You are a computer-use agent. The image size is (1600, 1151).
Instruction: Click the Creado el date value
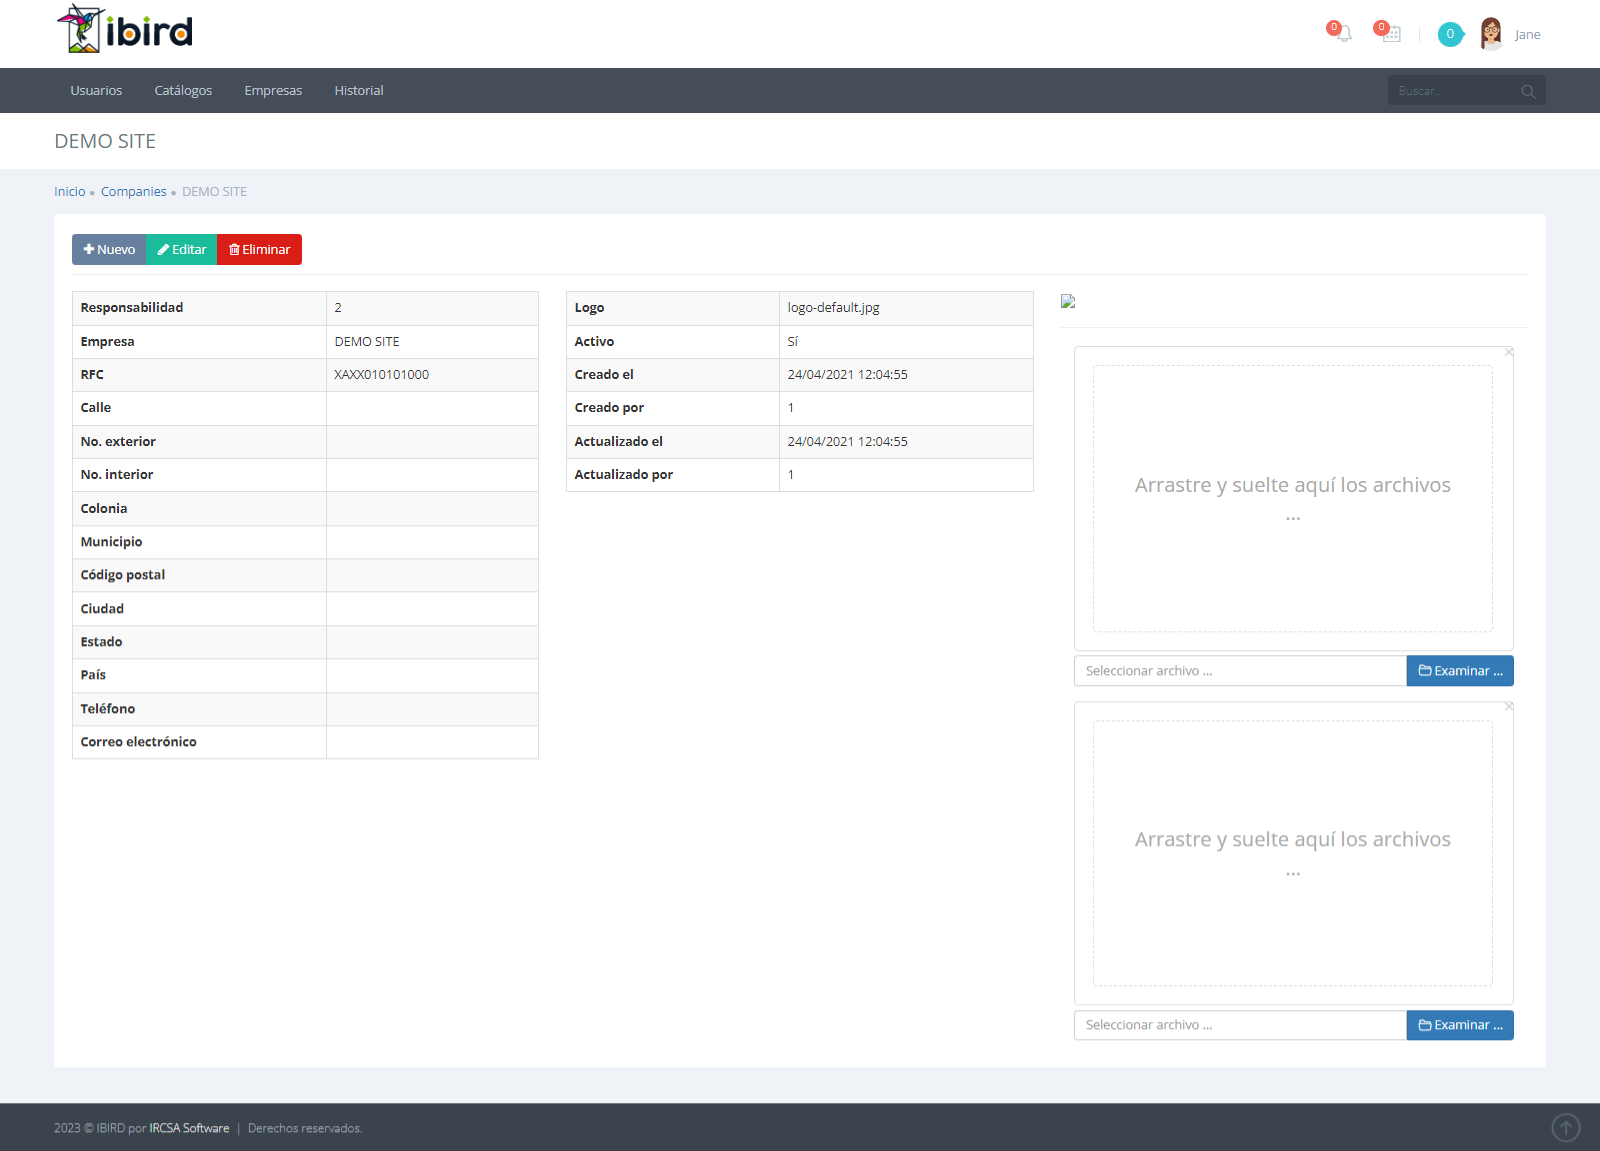[848, 374]
